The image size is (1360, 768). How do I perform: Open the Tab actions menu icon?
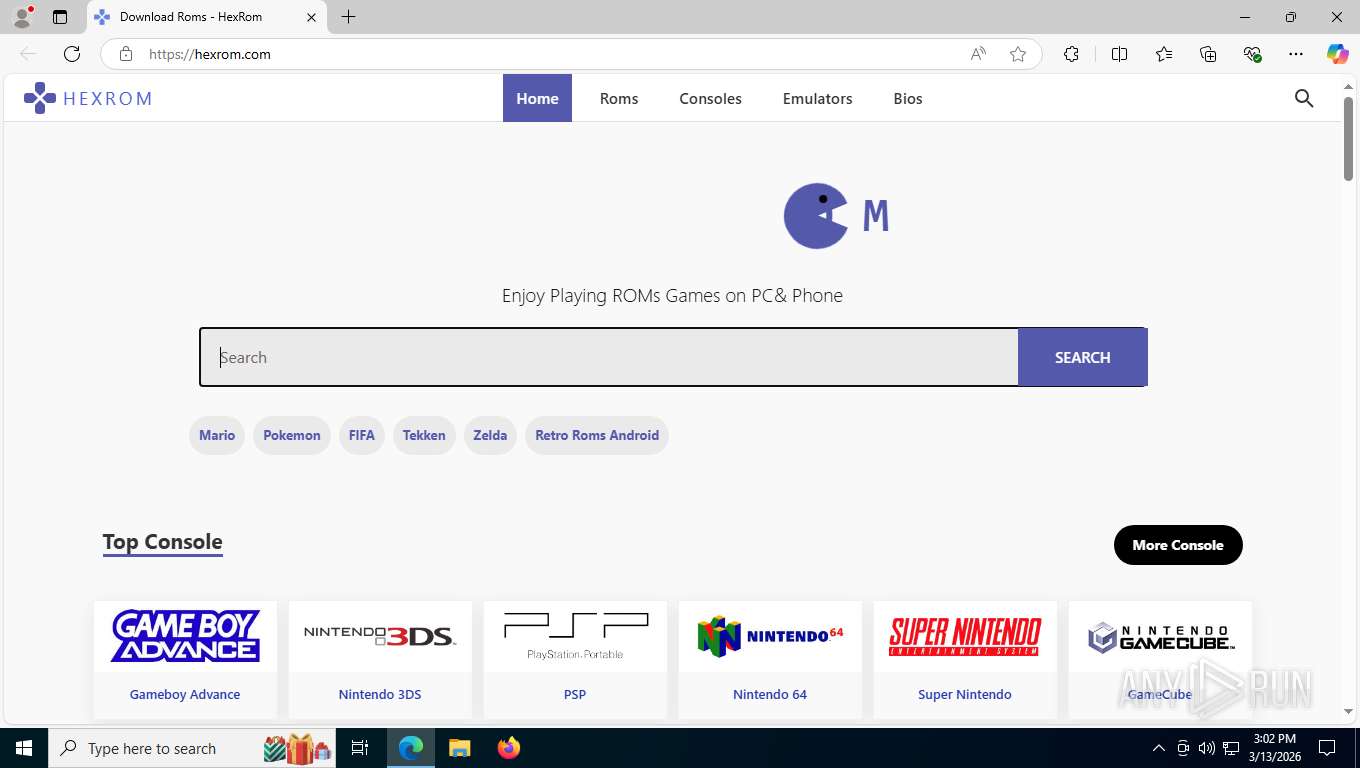click(60, 17)
